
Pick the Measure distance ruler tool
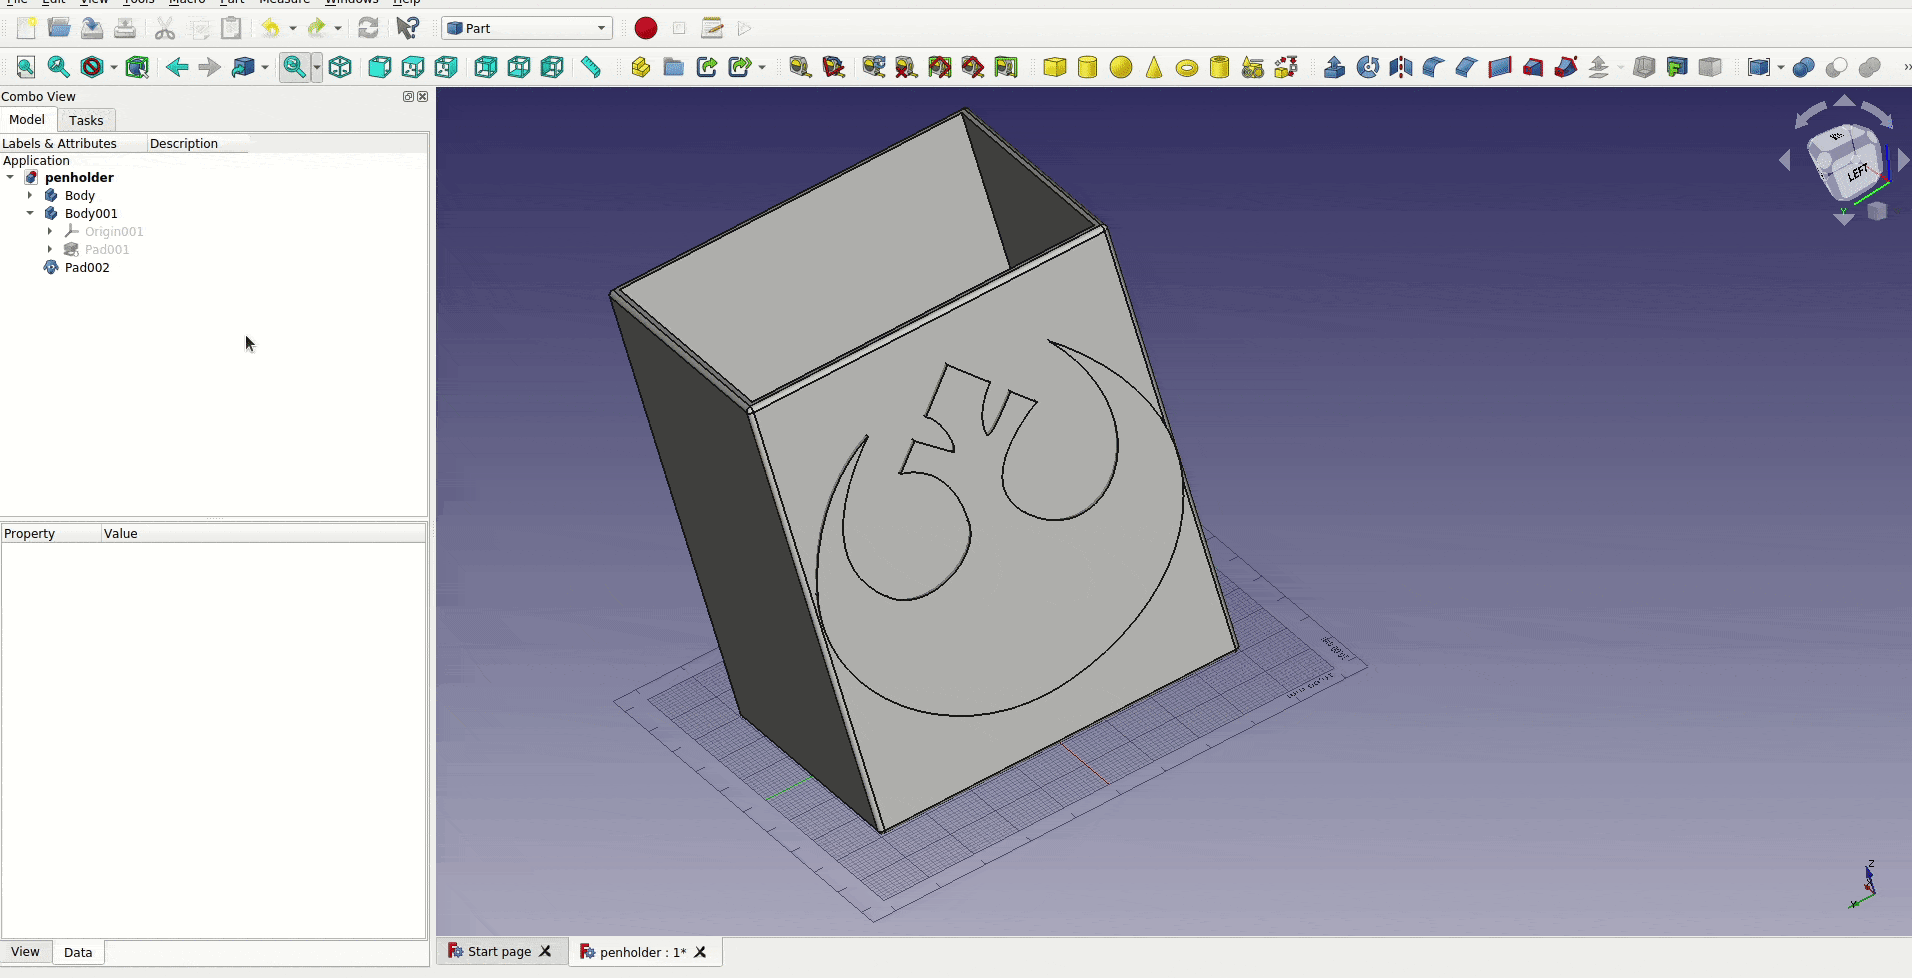[591, 67]
